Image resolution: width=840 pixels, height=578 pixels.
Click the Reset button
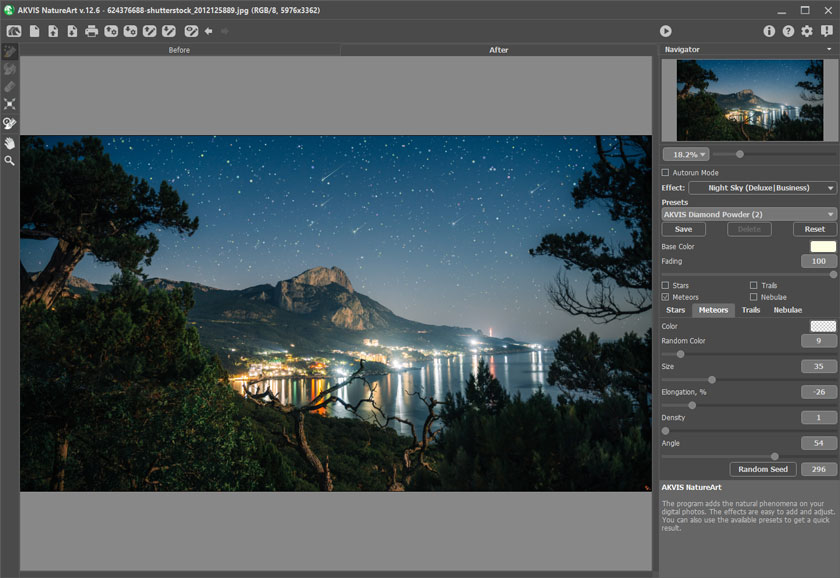point(815,229)
